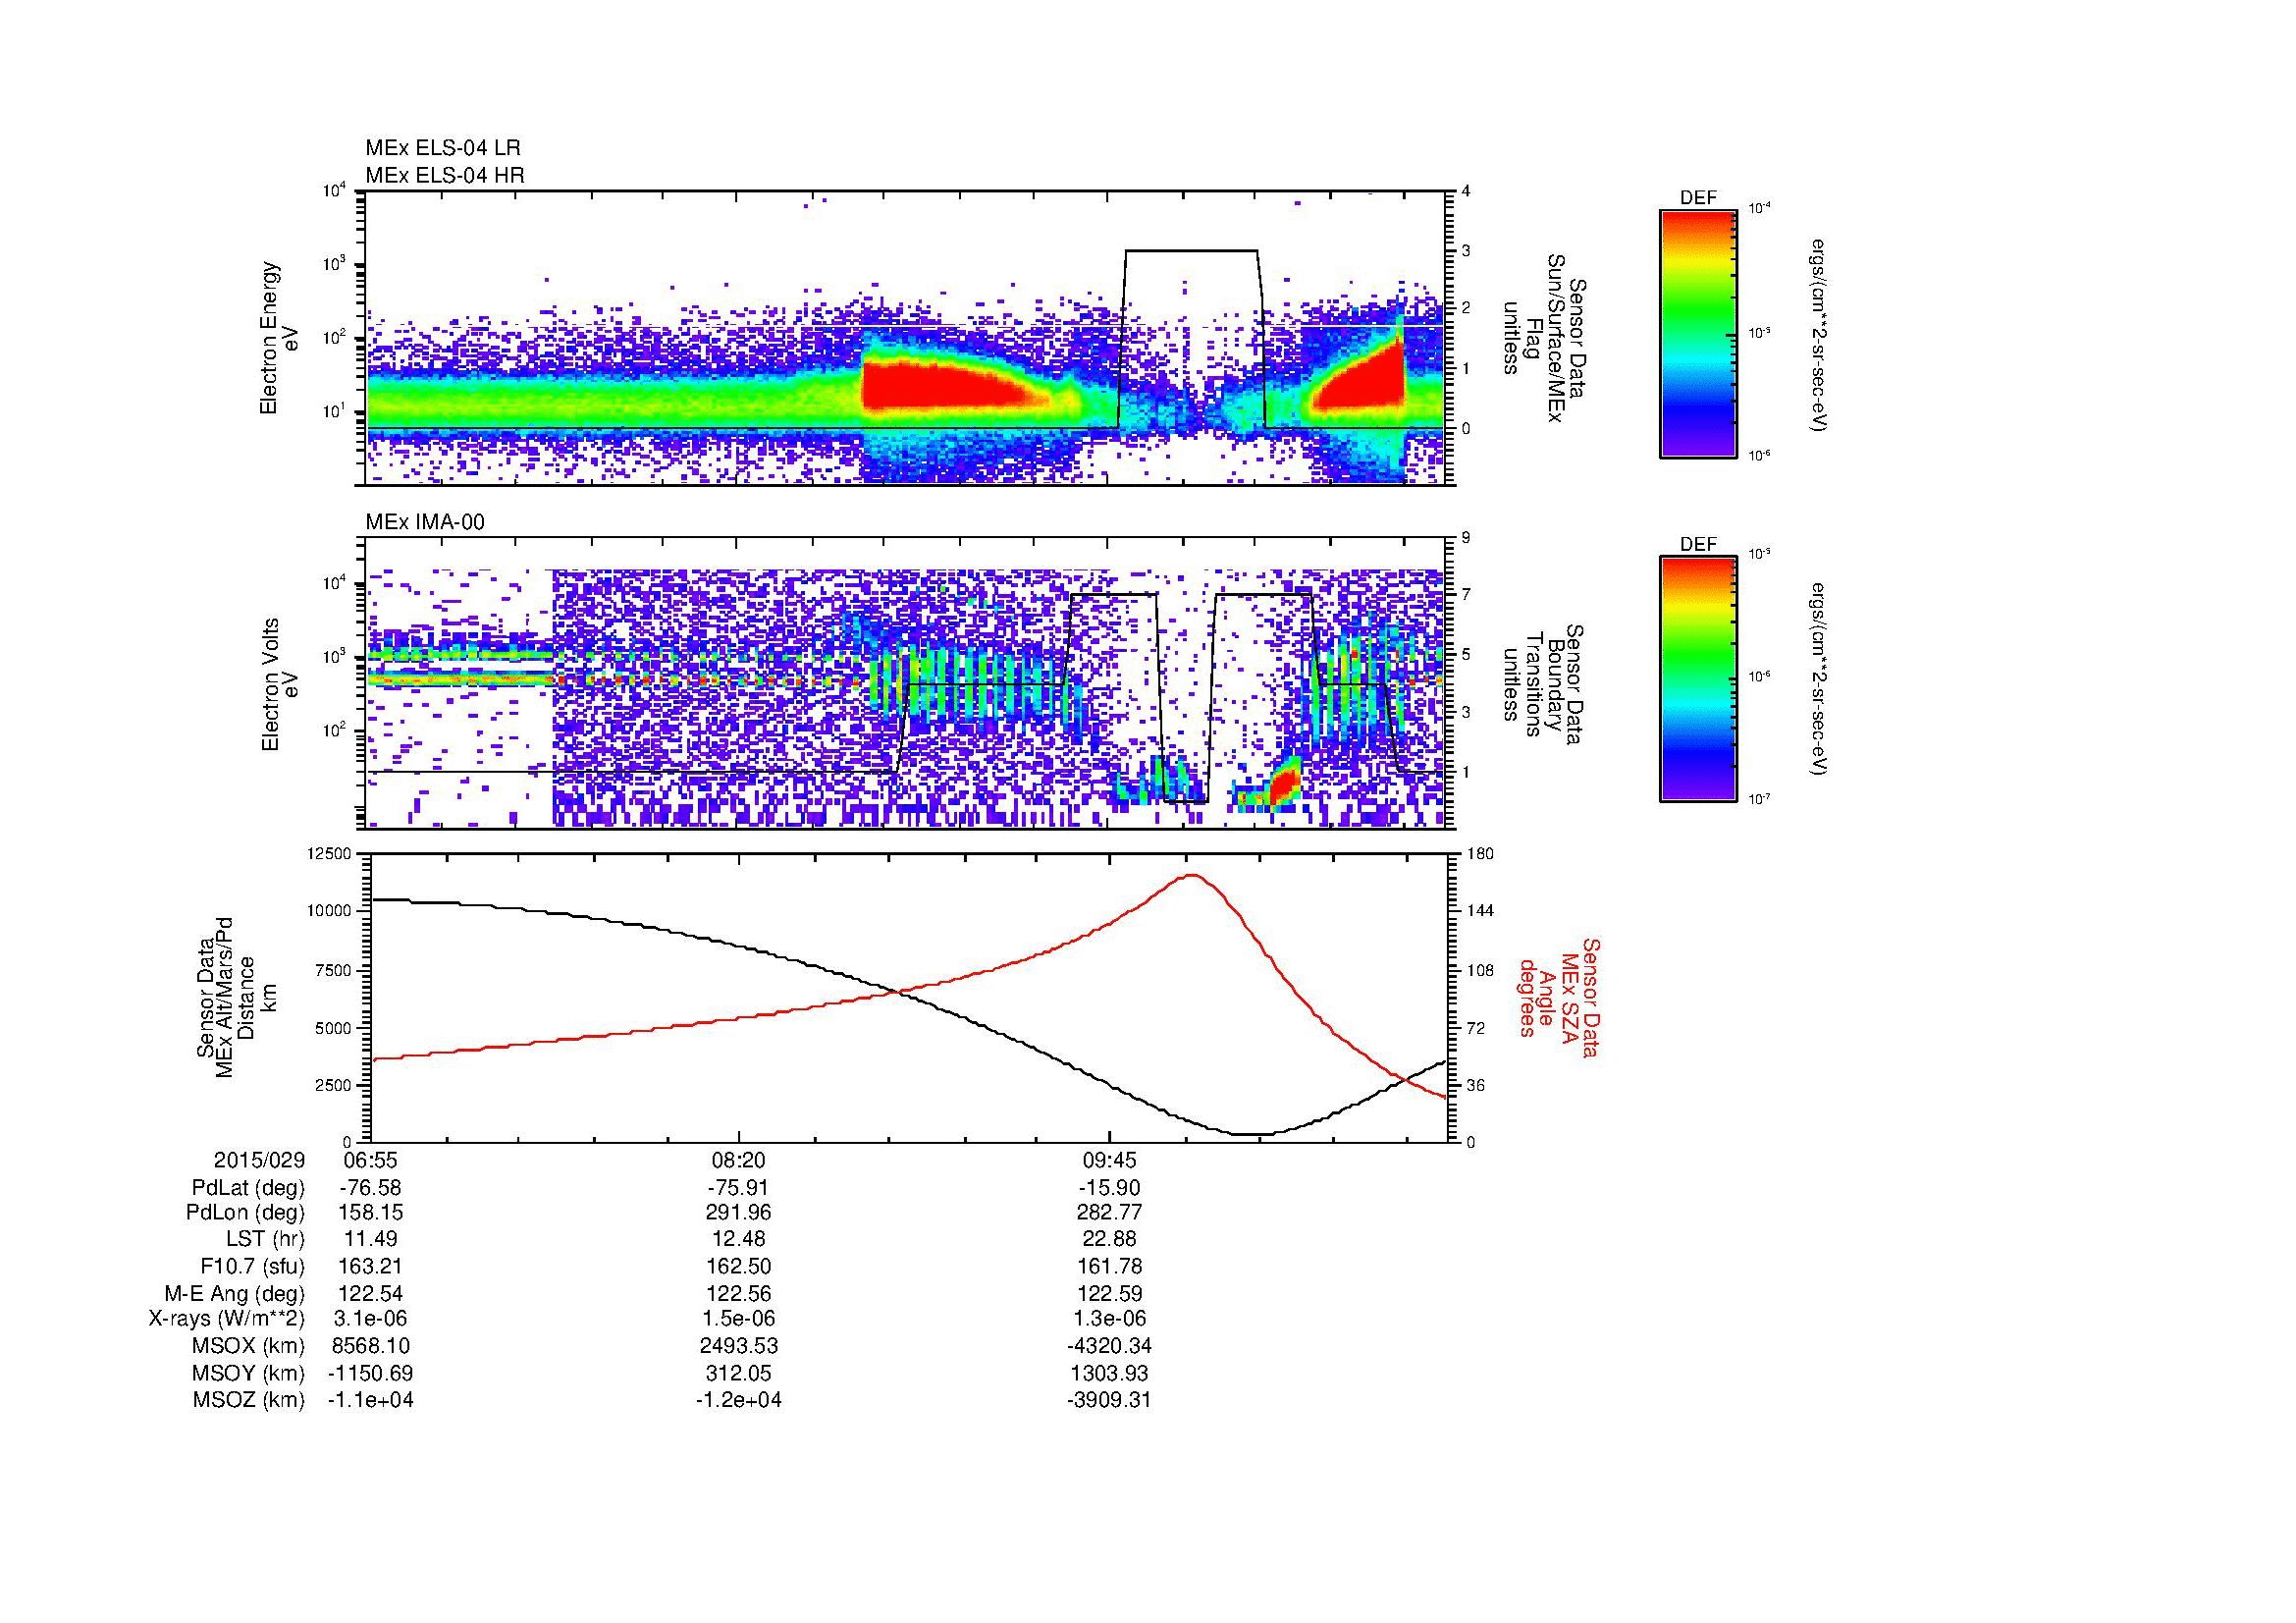The height and width of the screenshot is (1623, 2296).
Task: Click the 'DEF' label above the ELS color bar
Action: coord(1698,198)
